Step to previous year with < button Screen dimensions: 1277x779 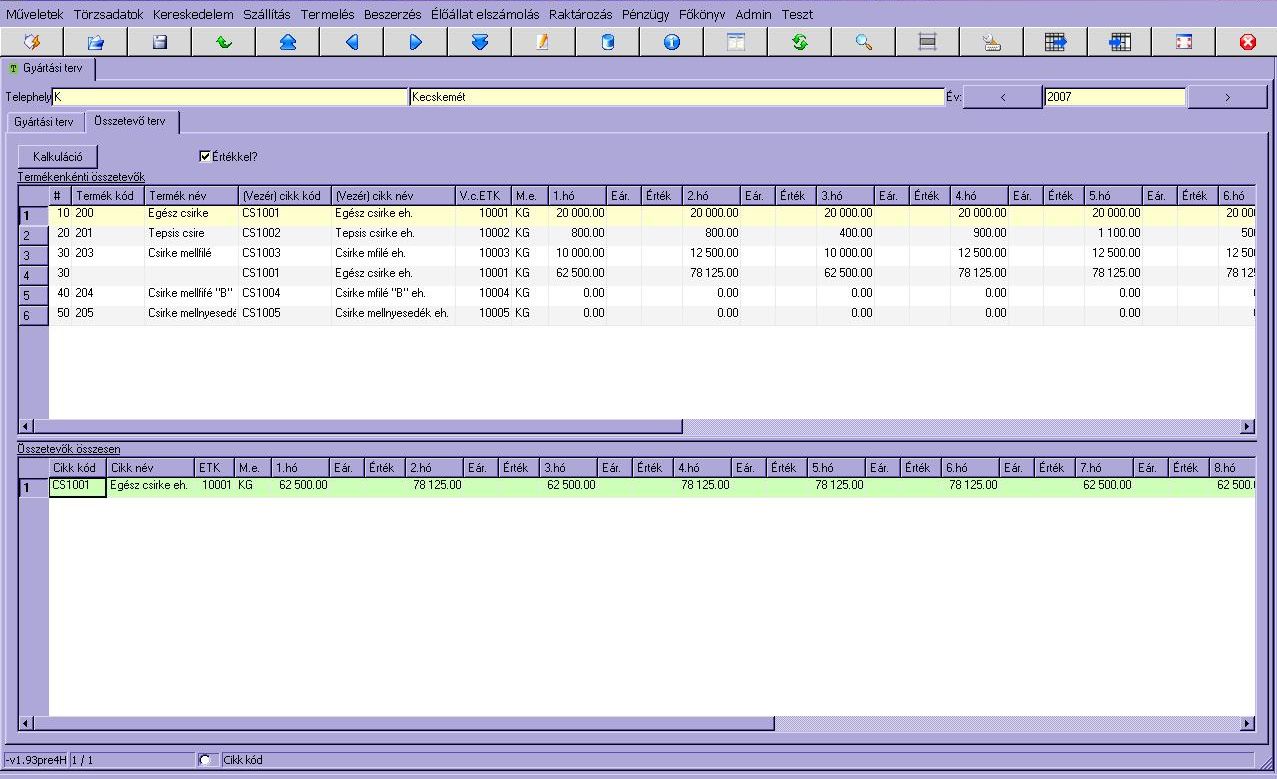(1003, 97)
